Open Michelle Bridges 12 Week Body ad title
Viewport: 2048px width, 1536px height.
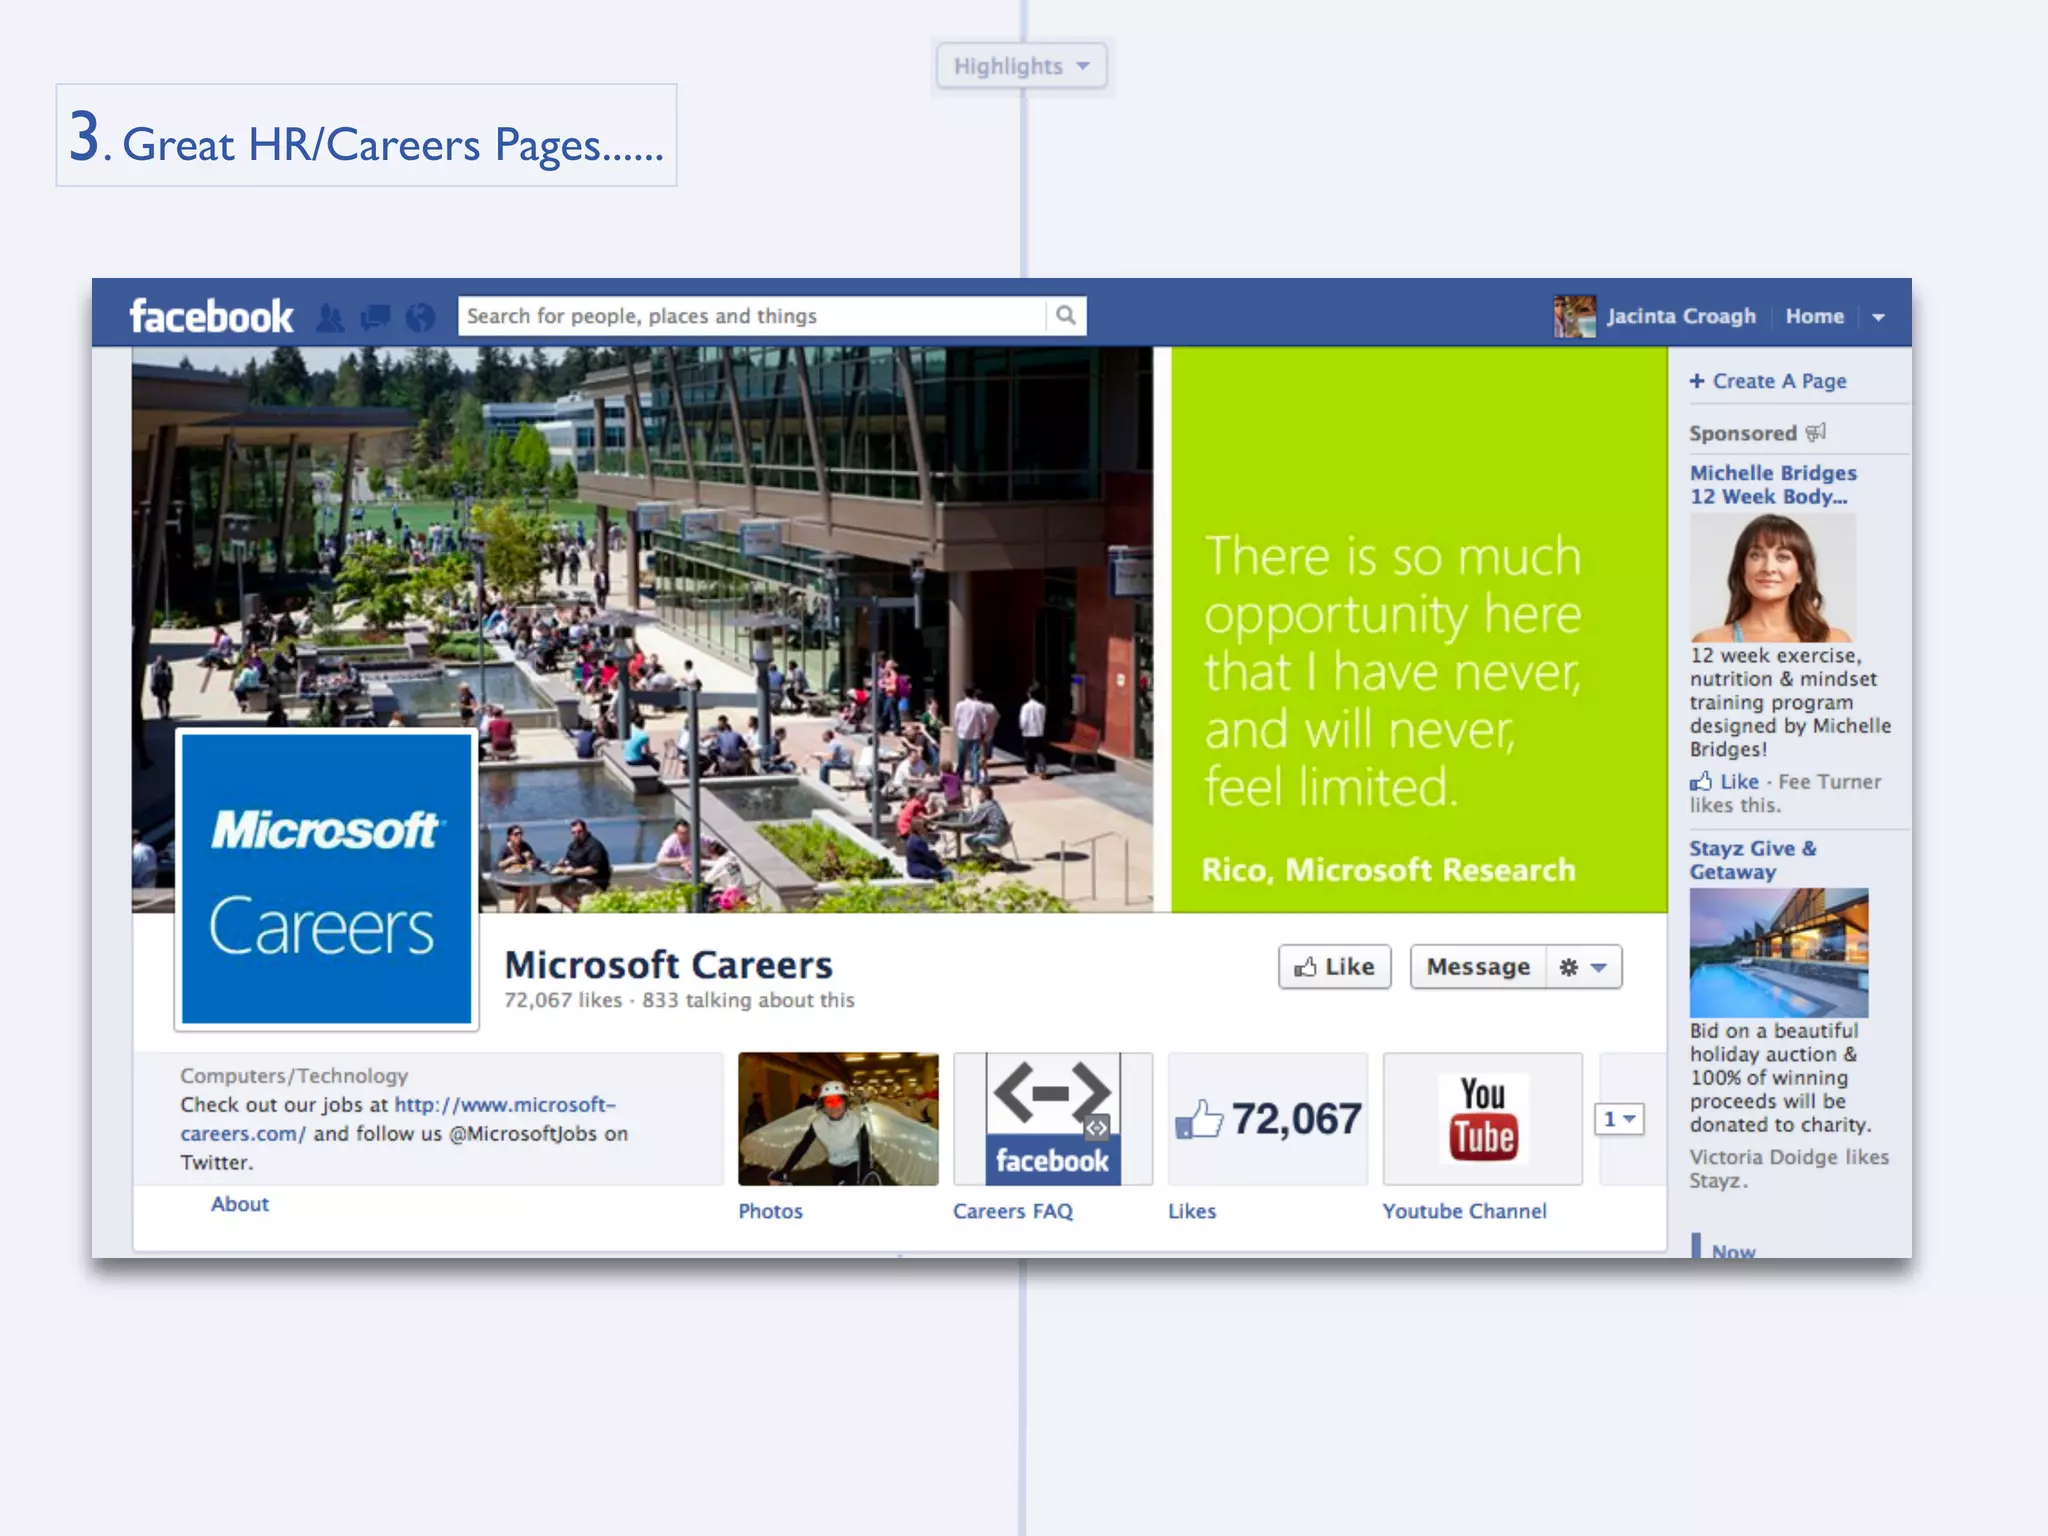(x=1773, y=484)
